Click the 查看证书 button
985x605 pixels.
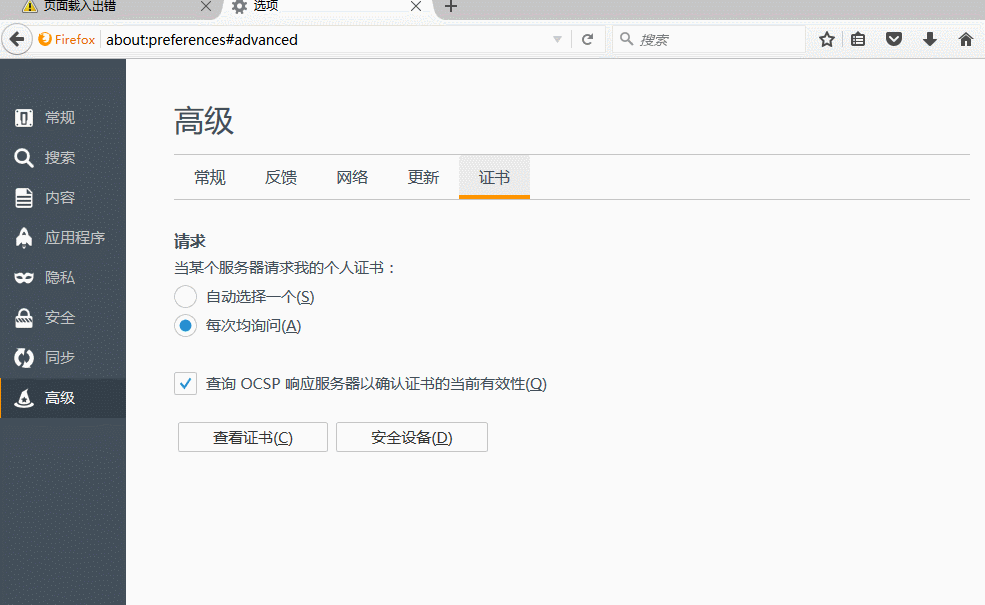(x=252, y=437)
